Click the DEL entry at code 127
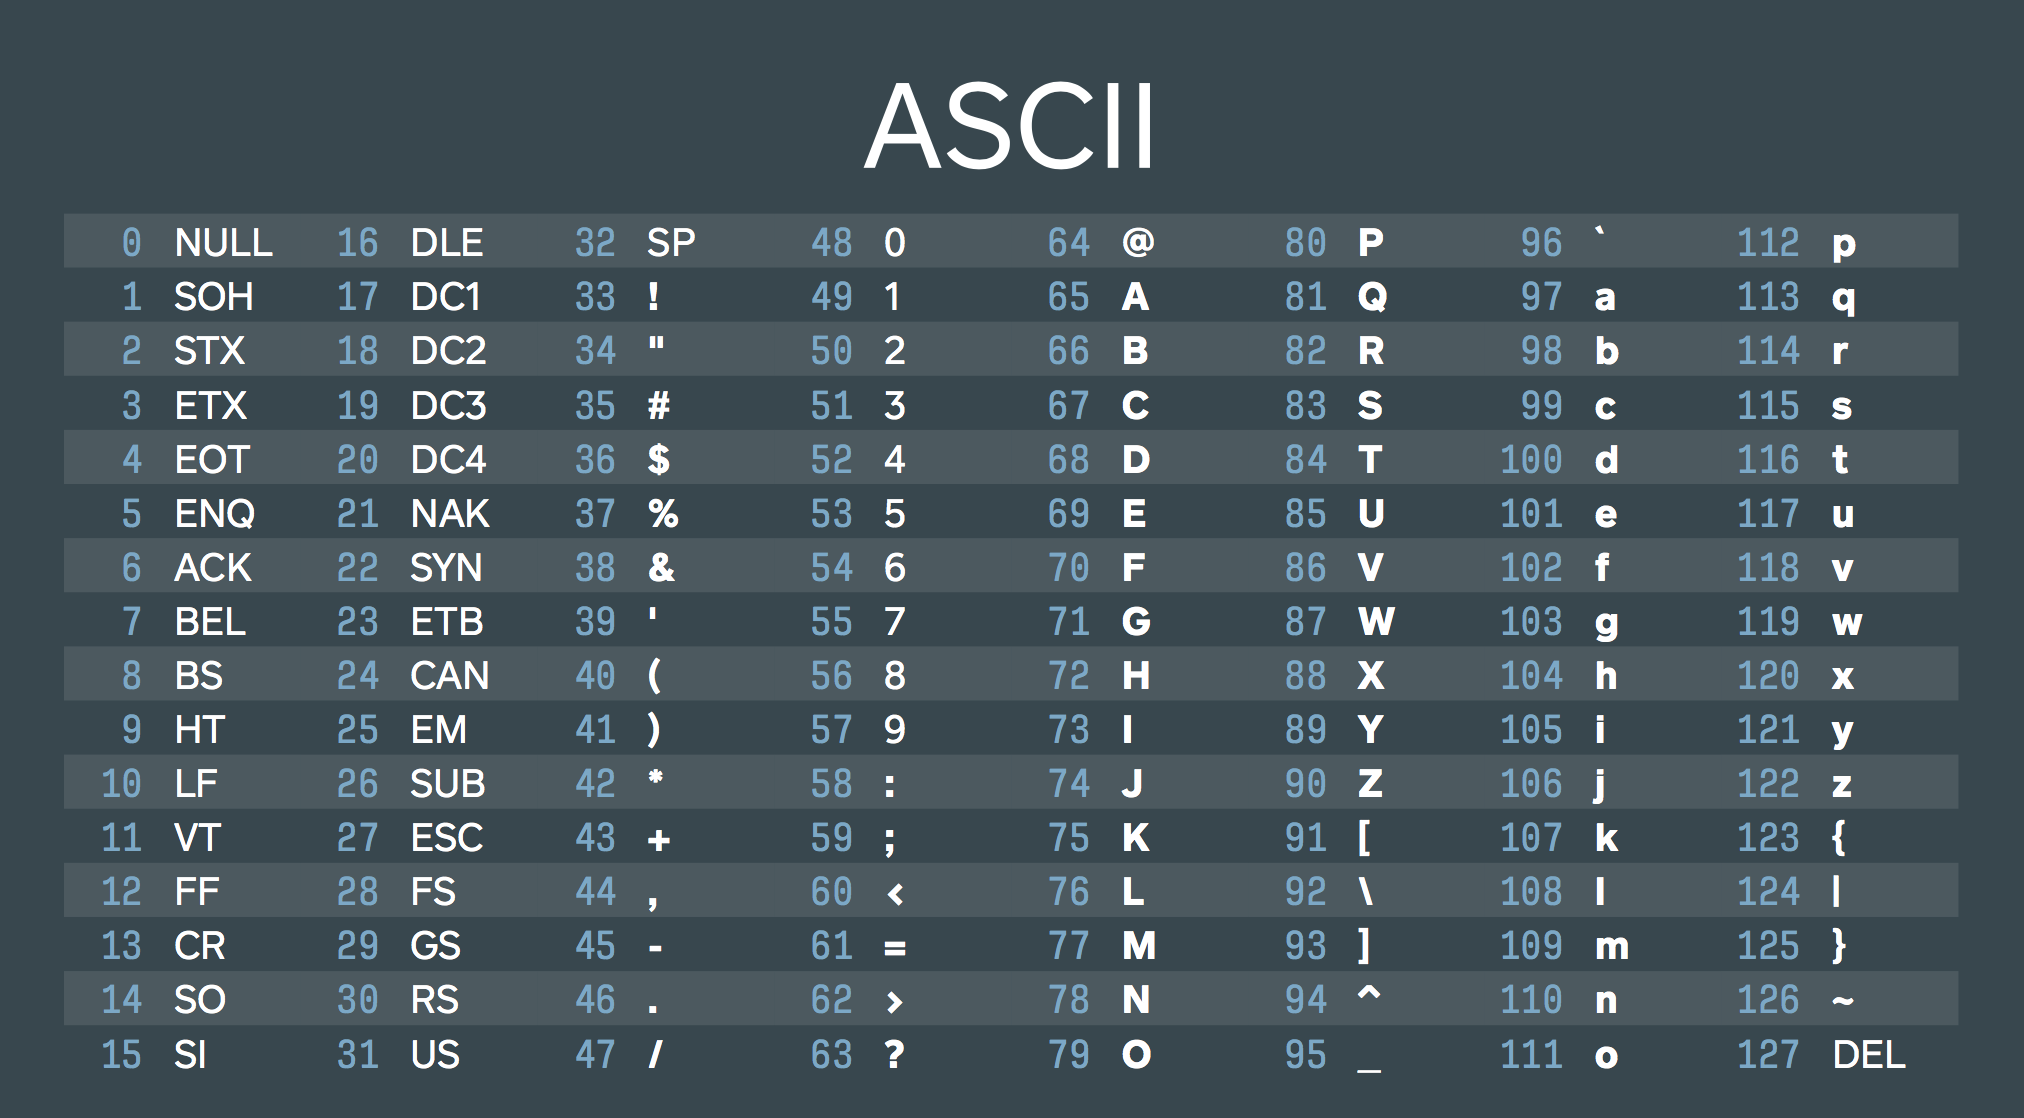This screenshot has width=2024, height=1118. click(x=1869, y=1054)
